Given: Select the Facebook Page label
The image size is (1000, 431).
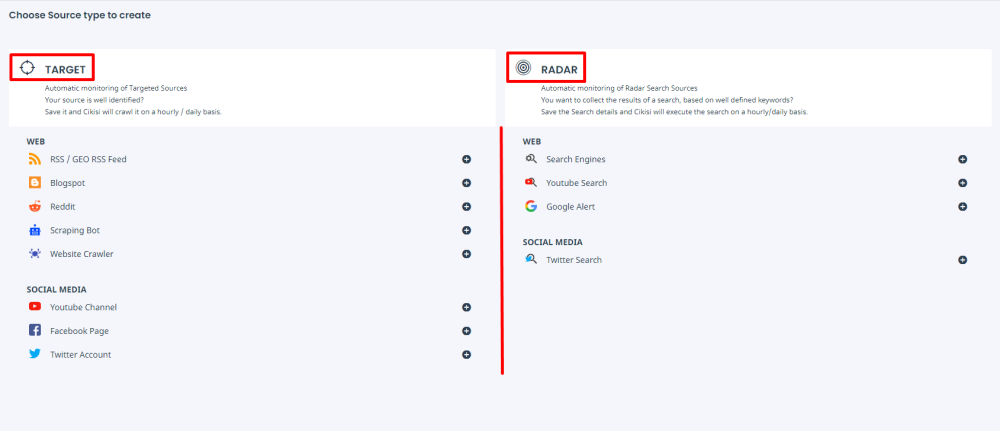Looking at the screenshot, I should tap(80, 331).
